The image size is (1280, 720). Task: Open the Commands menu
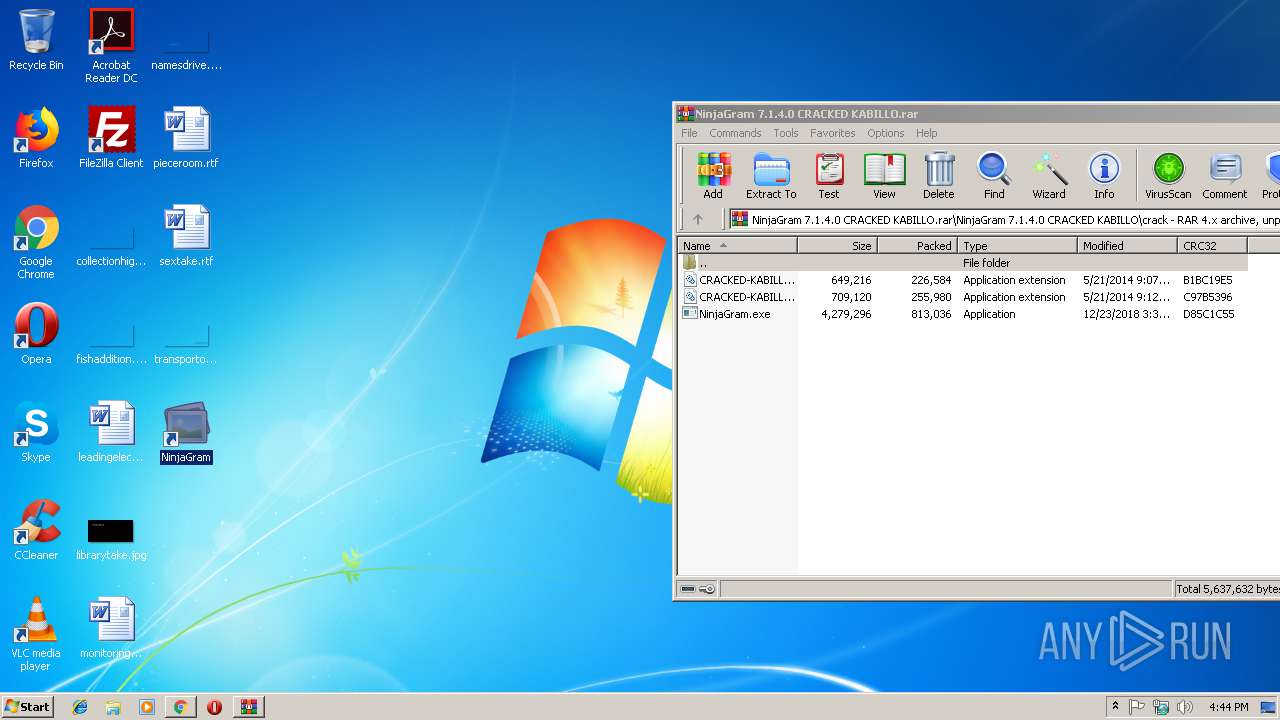[735, 133]
